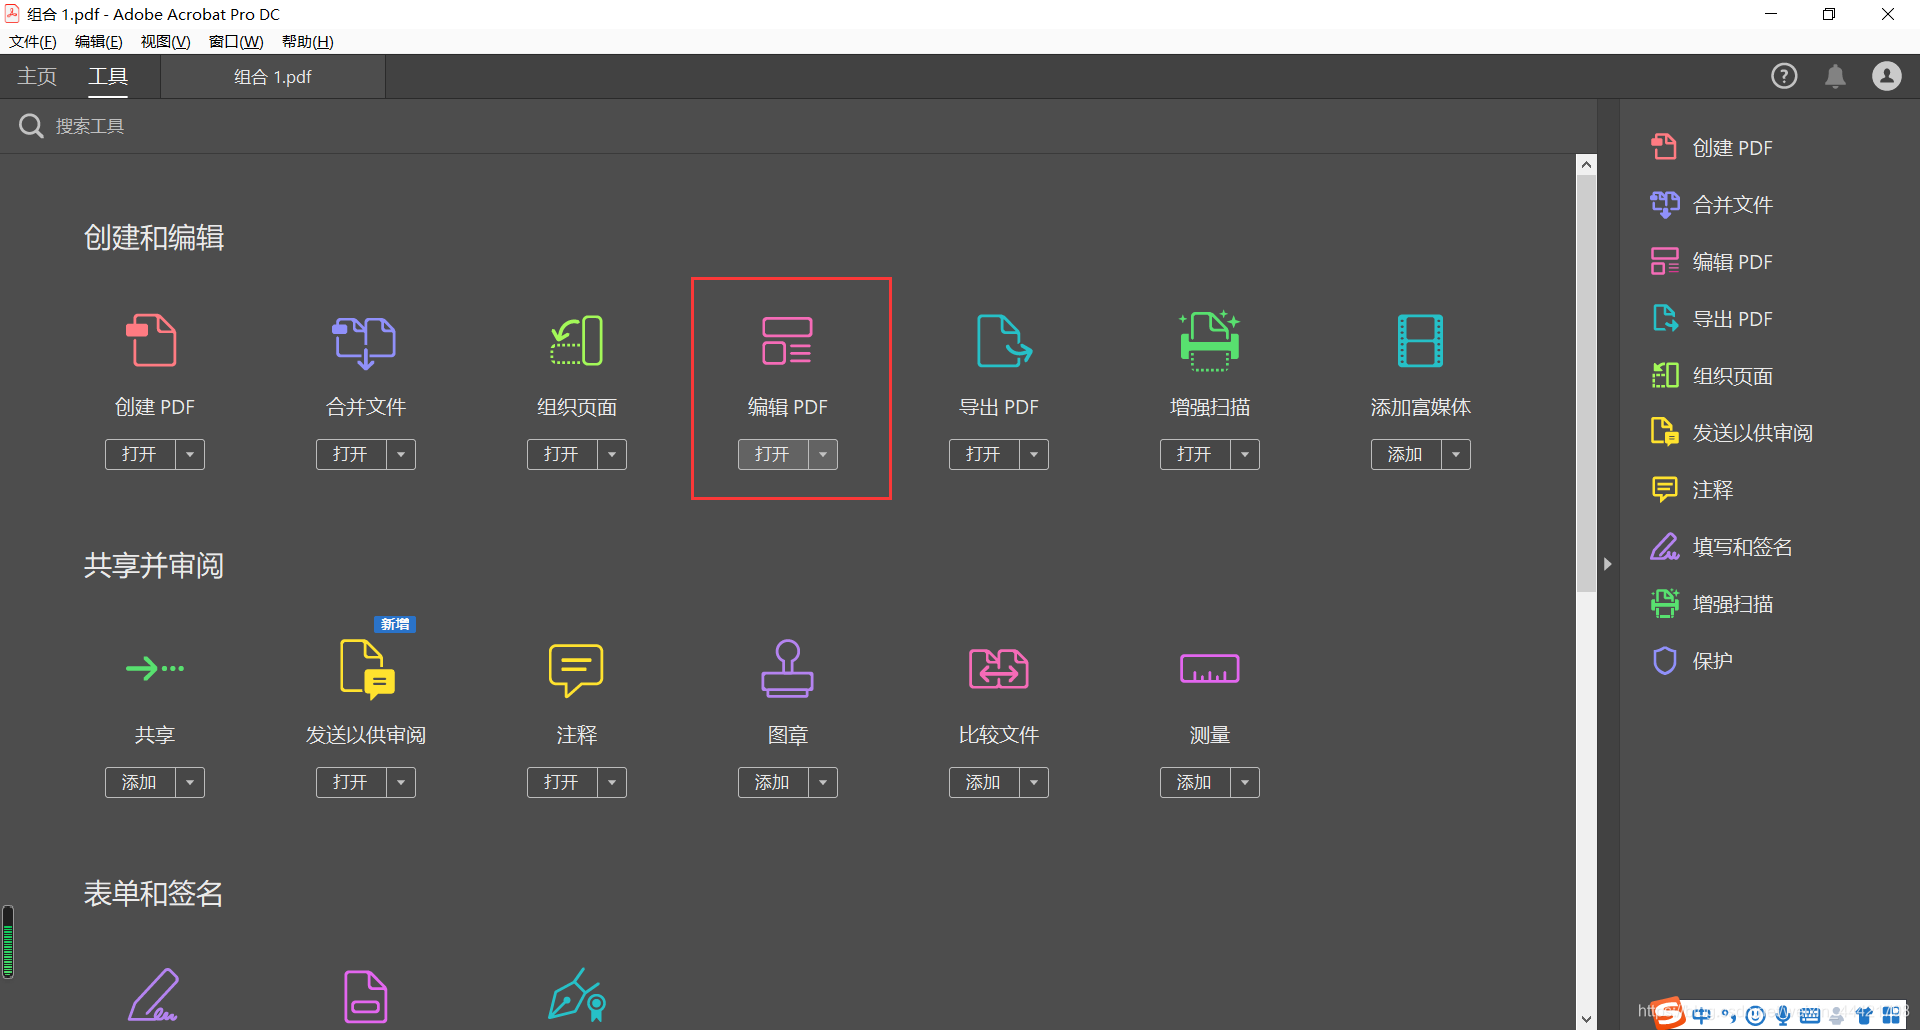
Task: Click 打开 button under 注释
Action: (x=562, y=782)
